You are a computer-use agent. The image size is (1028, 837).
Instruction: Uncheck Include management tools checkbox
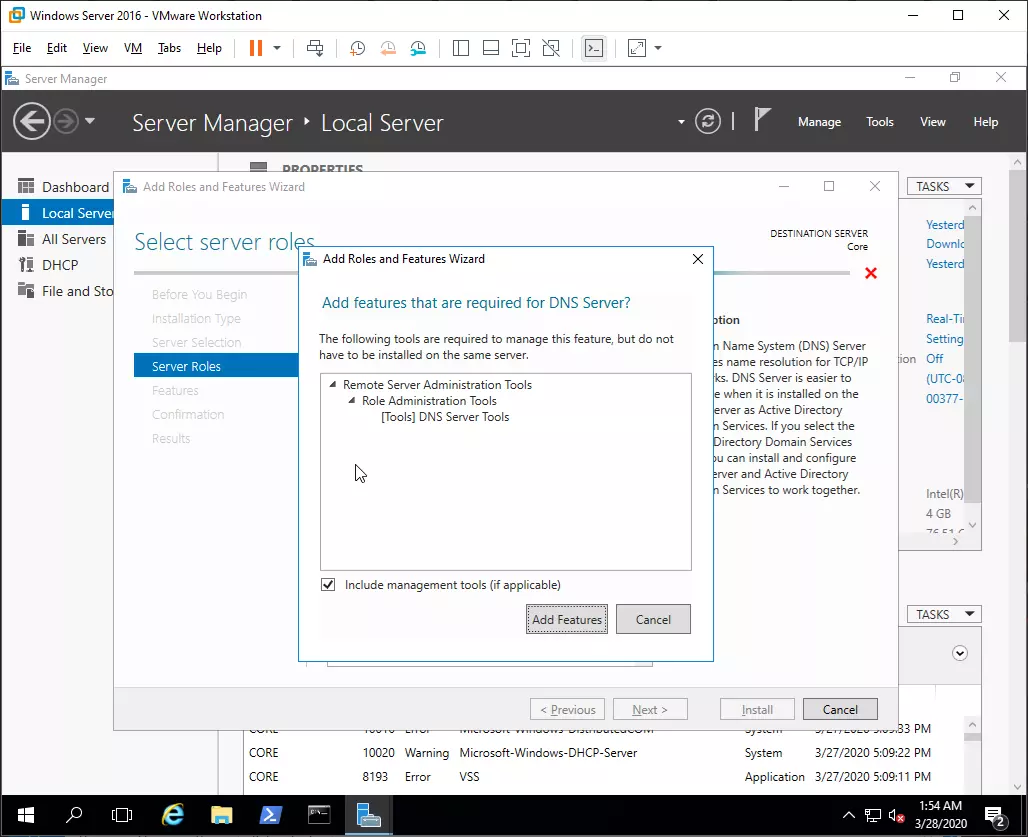[328, 585]
